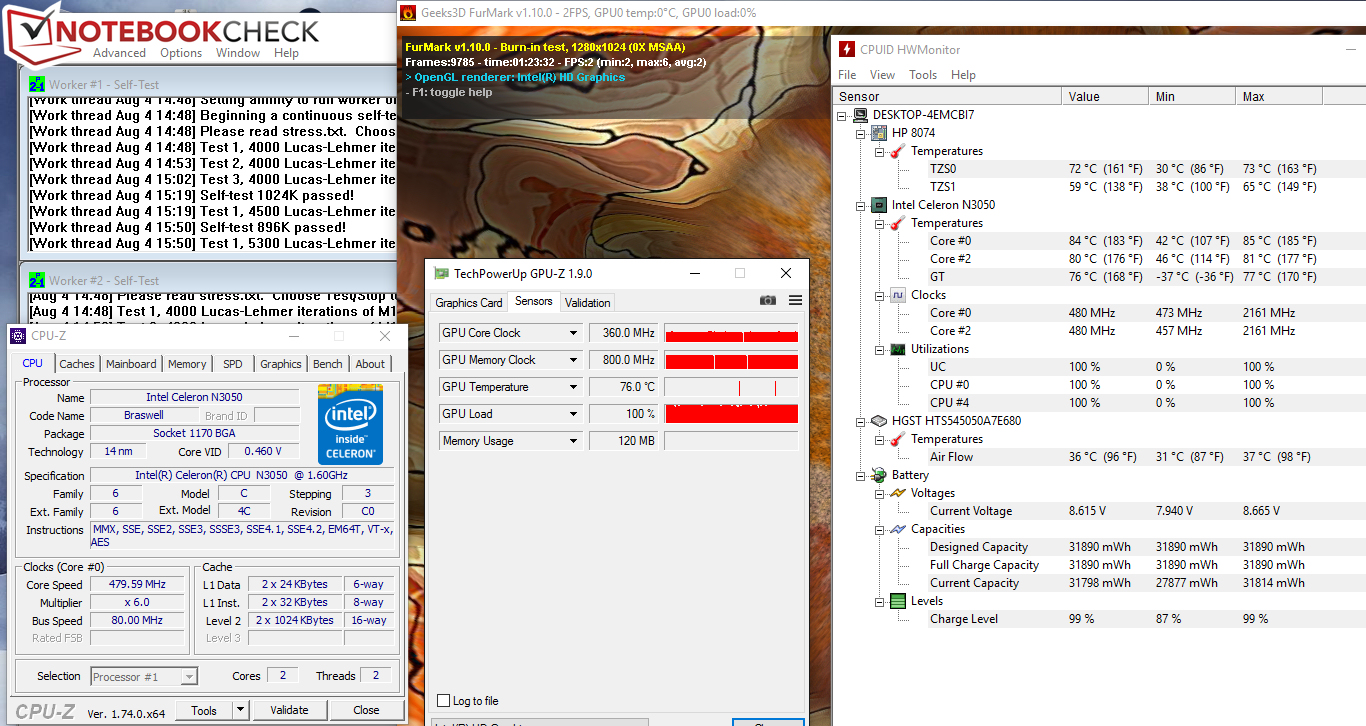1366x726 pixels.
Task: Open the GPU Temperature sensor dropdown
Action: click(x=574, y=387)
